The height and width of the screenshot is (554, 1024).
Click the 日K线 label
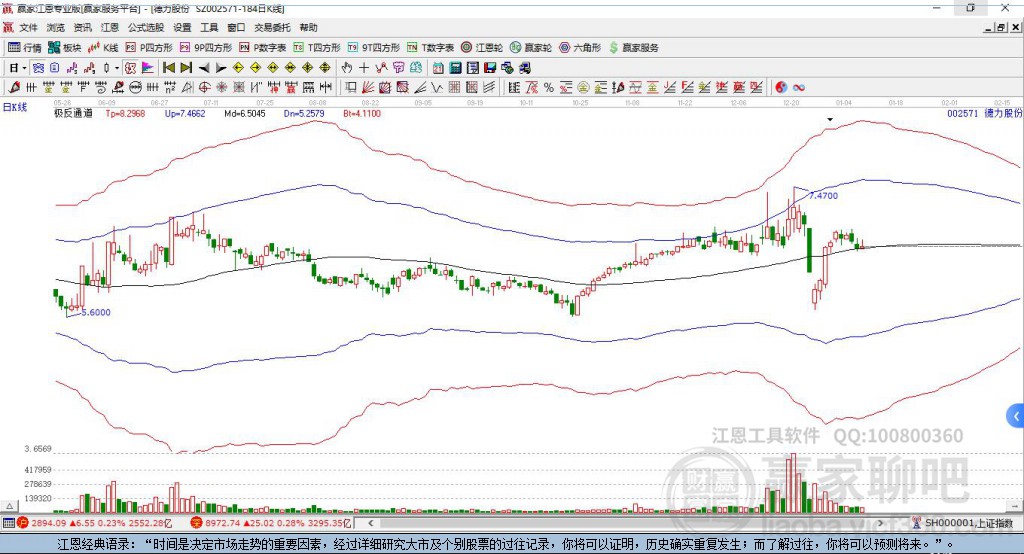pyautogui.click(x=15, y=106)
